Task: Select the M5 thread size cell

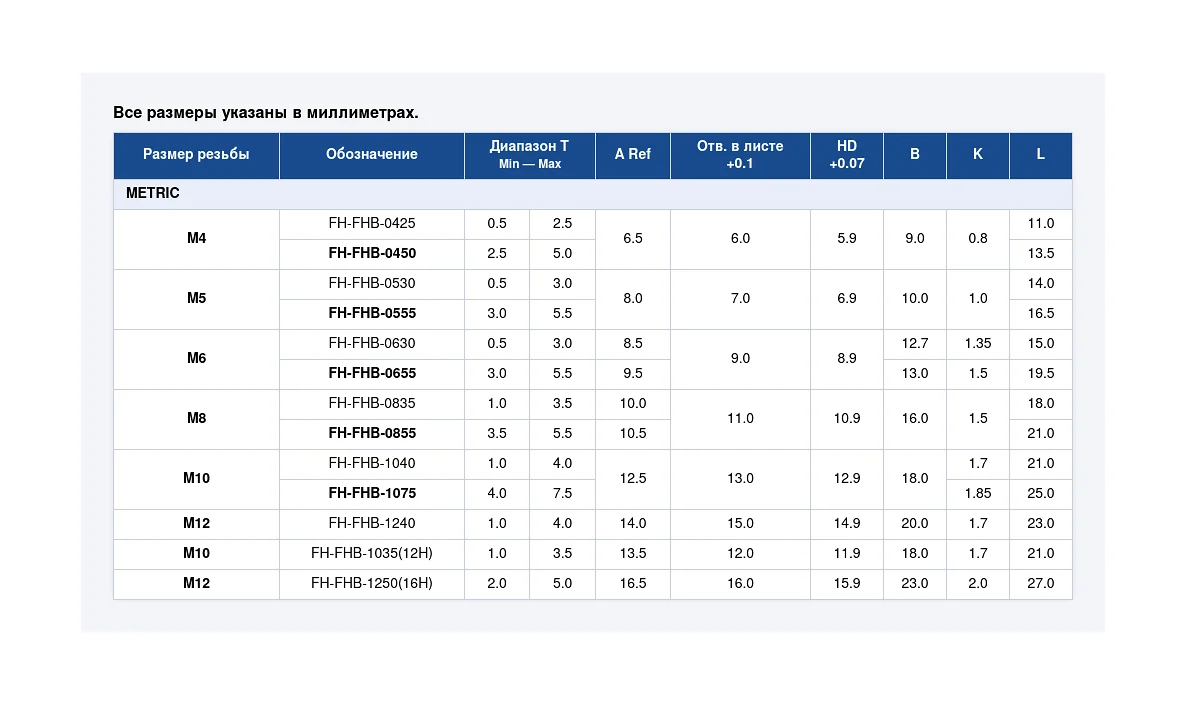Action: tap(196, 299)
